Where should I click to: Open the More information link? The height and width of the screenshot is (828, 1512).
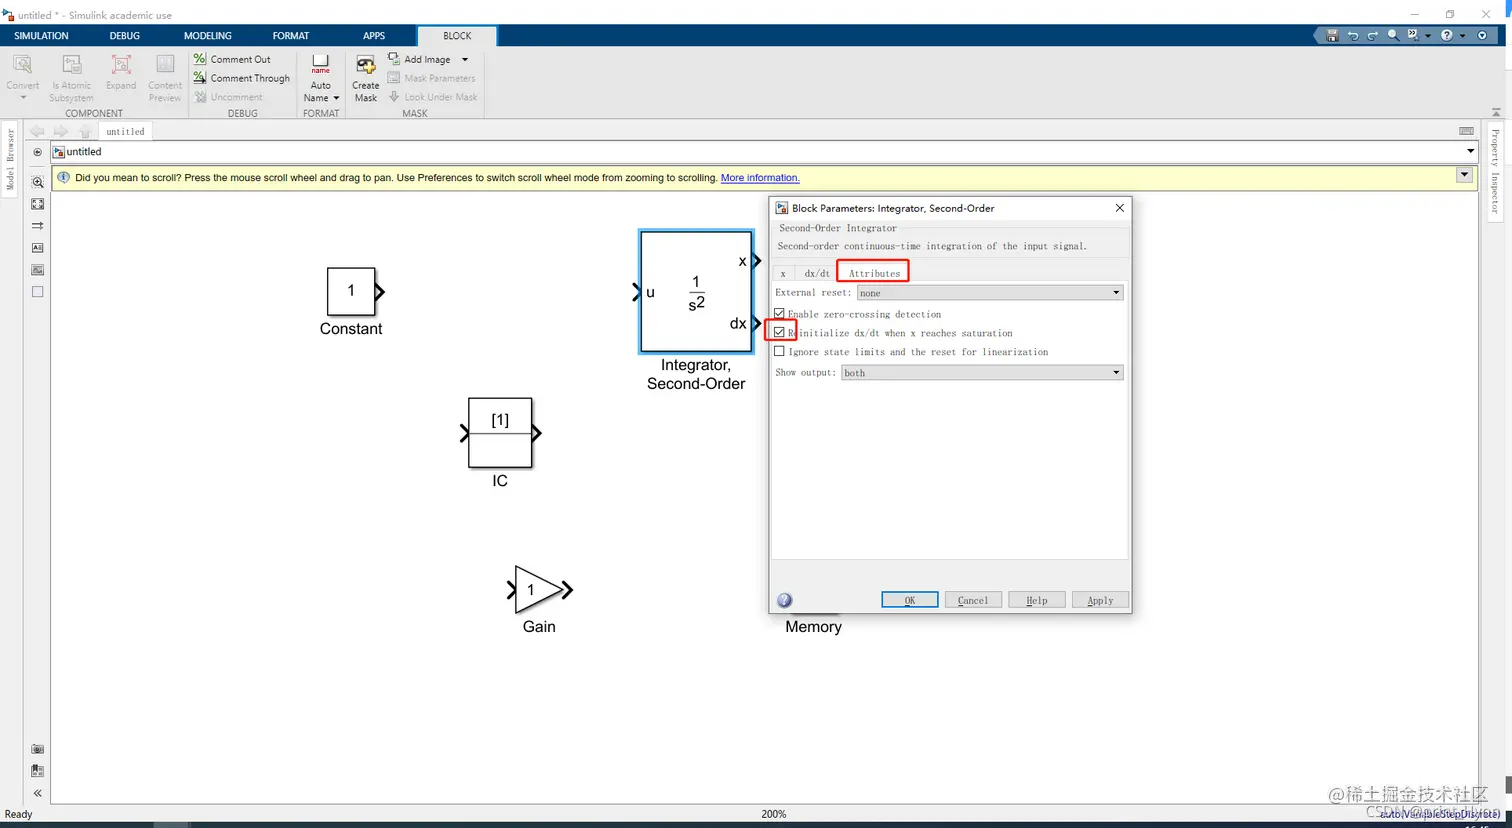[x=760, y=178]
